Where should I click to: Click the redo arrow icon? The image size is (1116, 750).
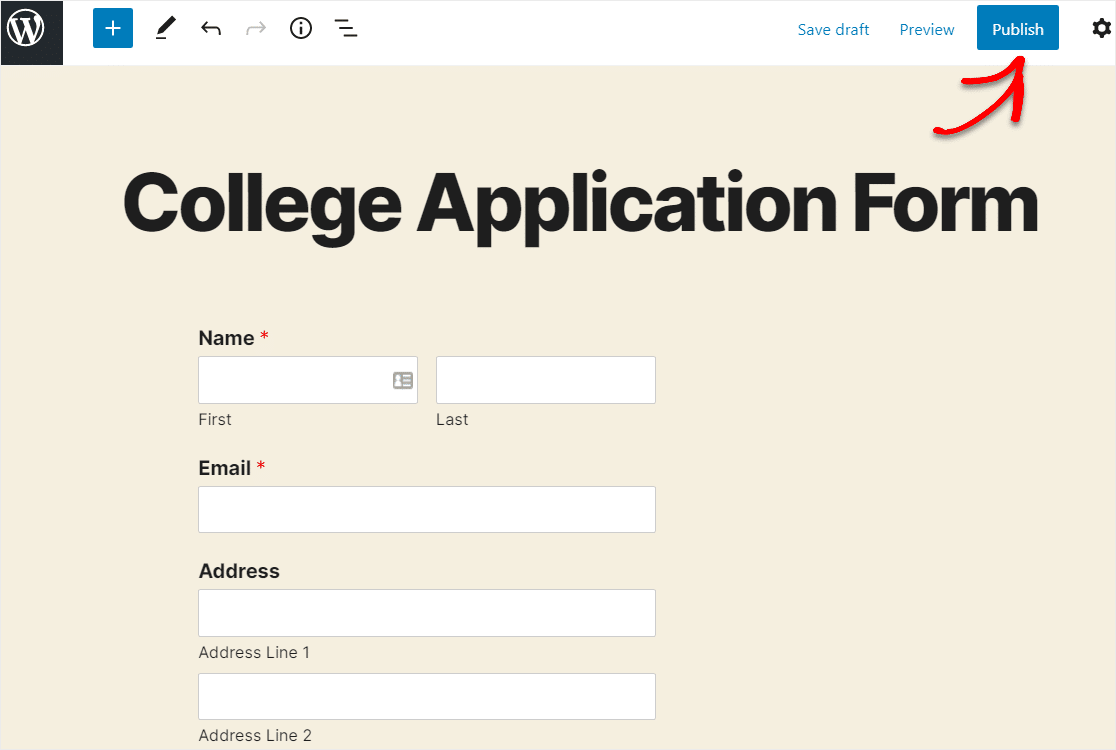(x=256, y=28)
